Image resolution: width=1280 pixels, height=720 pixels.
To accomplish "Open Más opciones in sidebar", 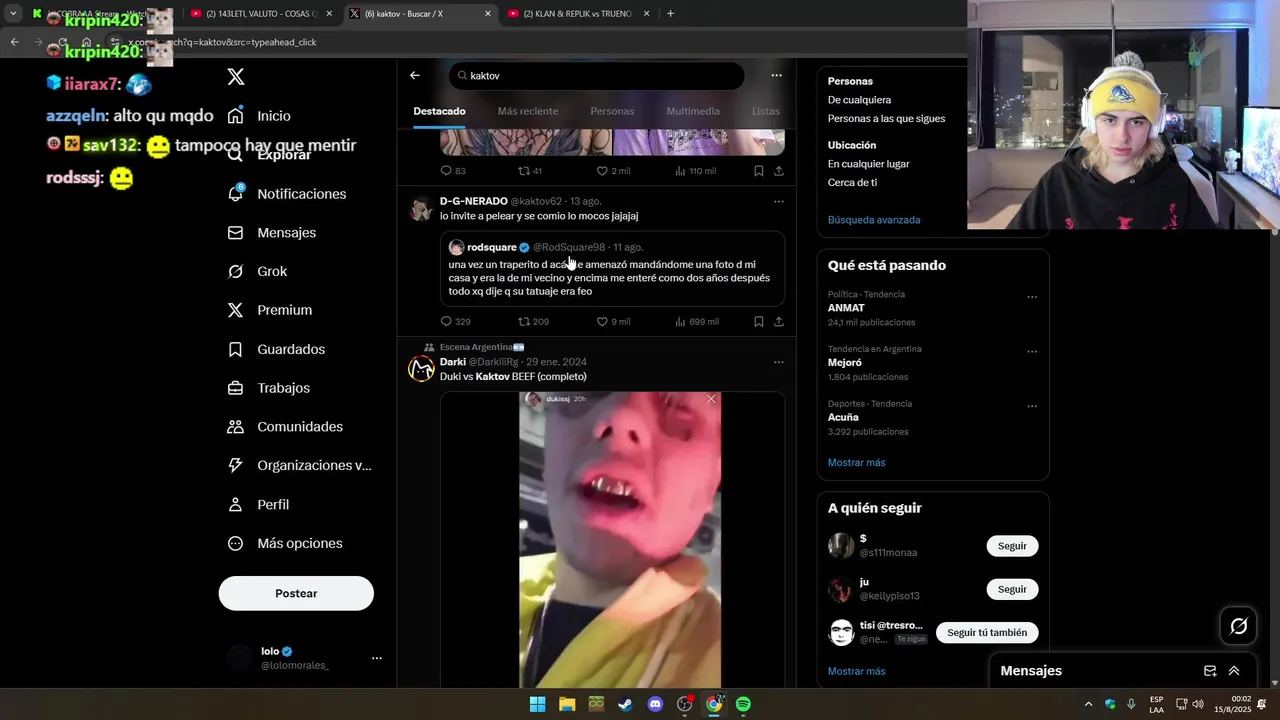I will pos(284,543).
